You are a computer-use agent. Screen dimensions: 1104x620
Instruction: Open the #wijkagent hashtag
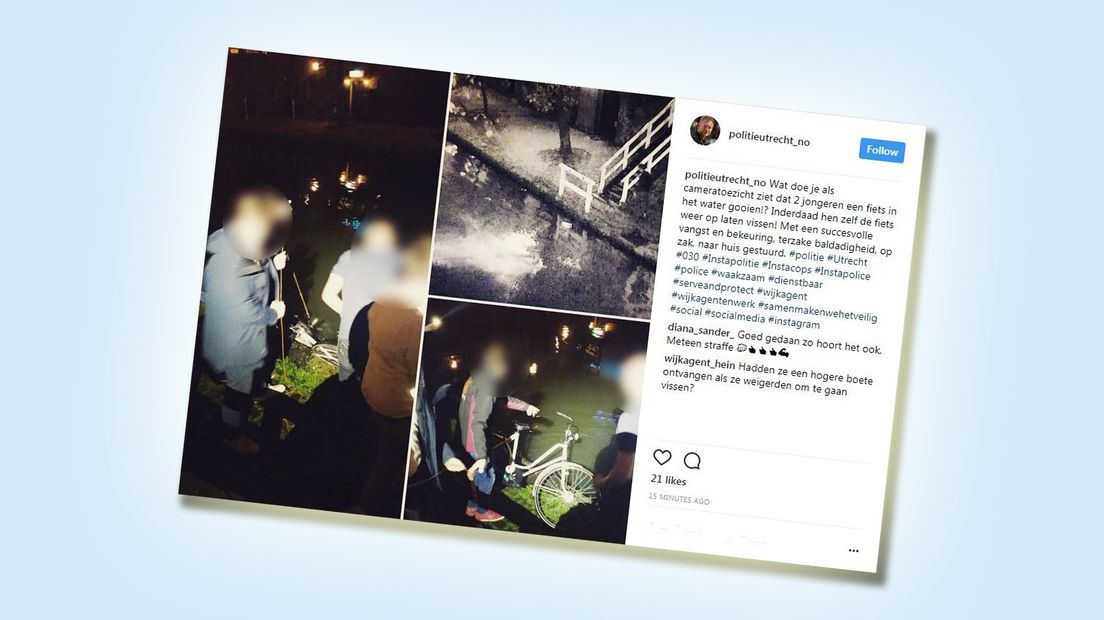pyautogui.click(x=781, y=293)
